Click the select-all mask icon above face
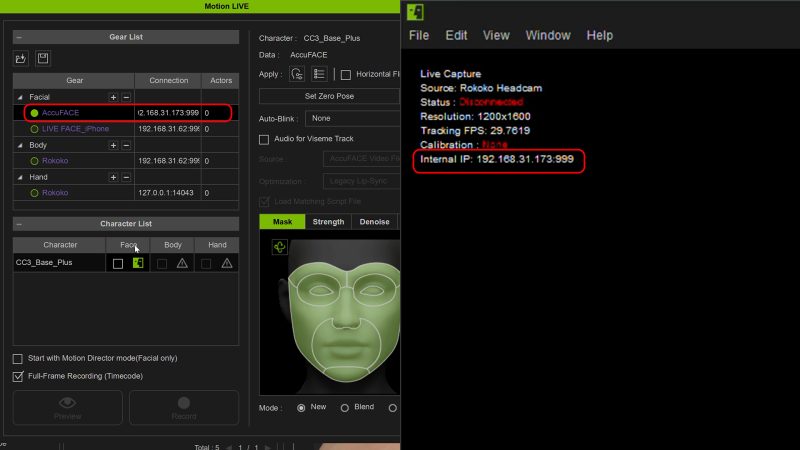 tap(279, 247)
